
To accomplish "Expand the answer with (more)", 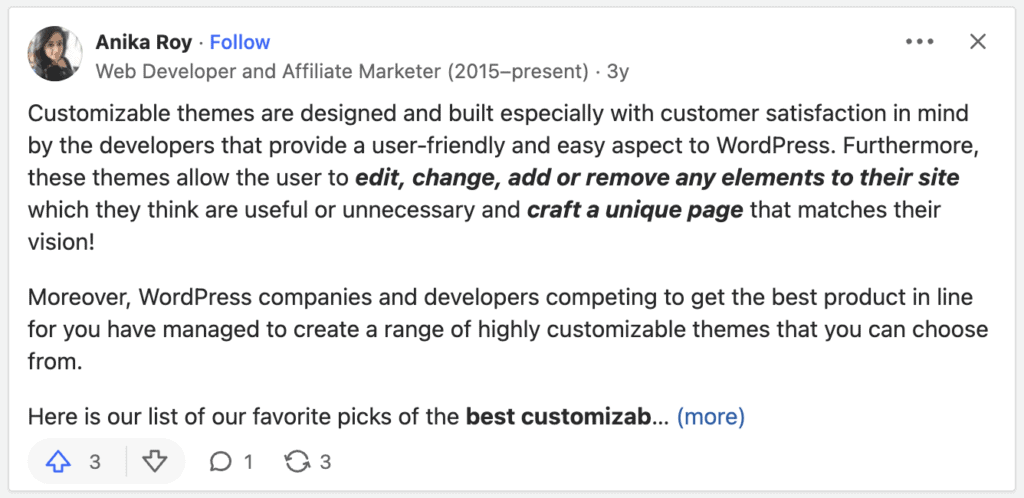I will tap(711, 416).
